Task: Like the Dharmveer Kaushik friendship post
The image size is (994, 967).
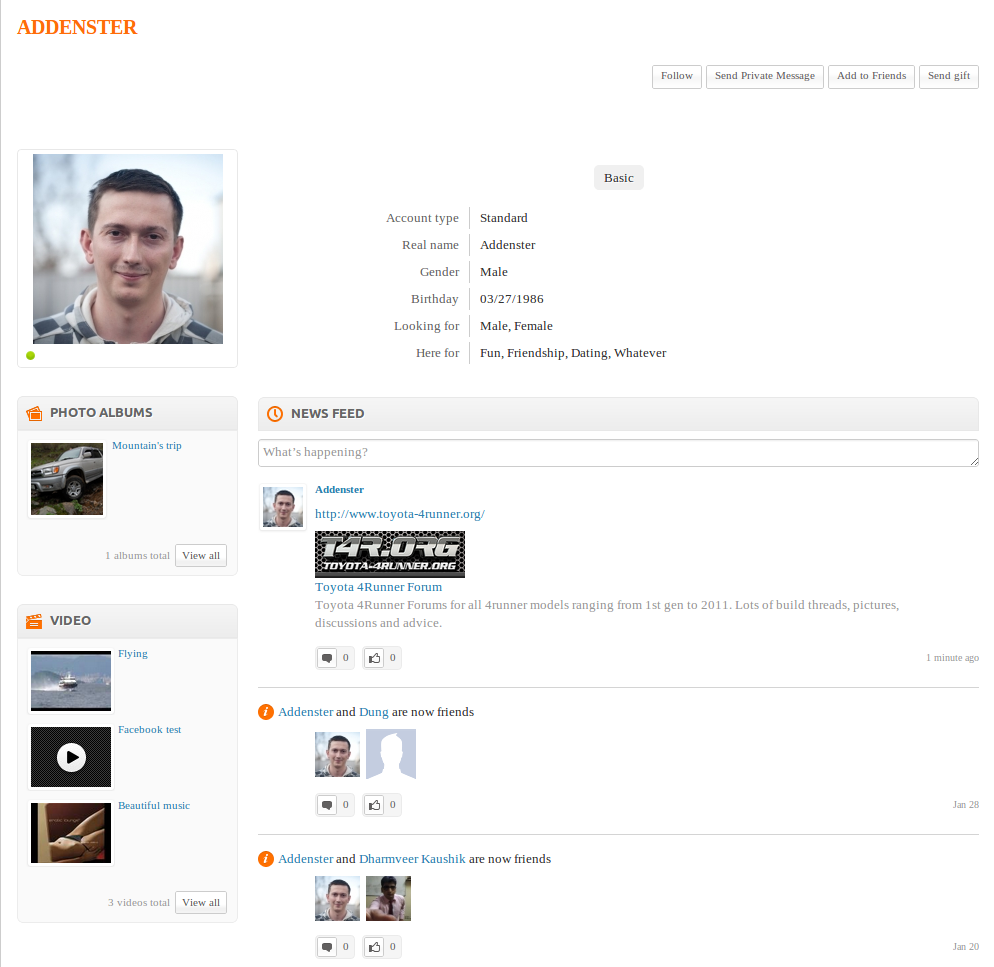Action: tap(375, 946)
